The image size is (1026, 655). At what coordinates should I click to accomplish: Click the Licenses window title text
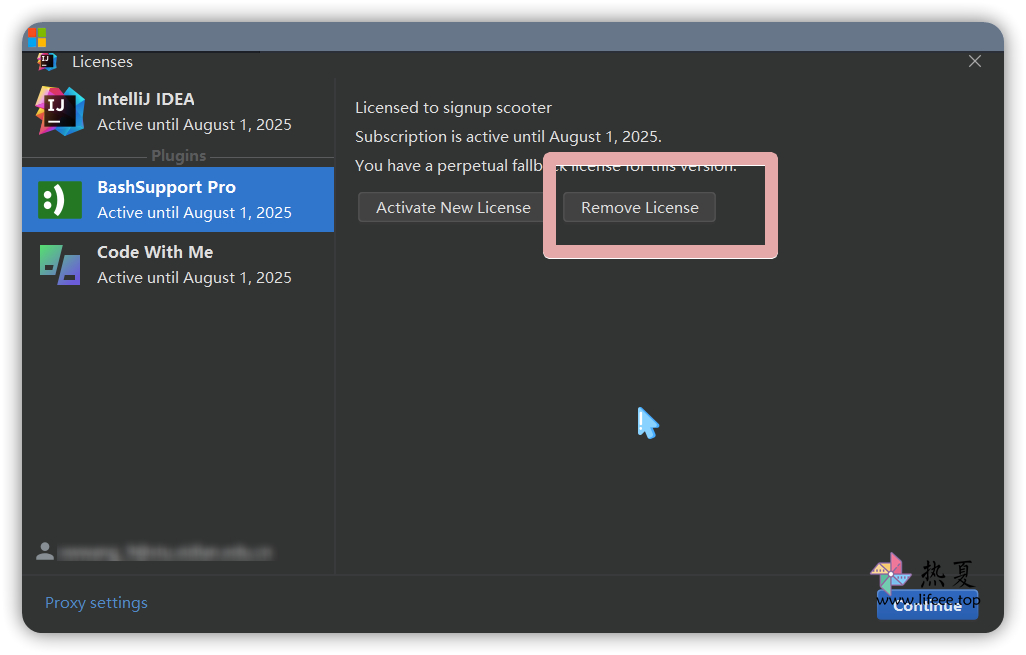(x=102, y=62)
